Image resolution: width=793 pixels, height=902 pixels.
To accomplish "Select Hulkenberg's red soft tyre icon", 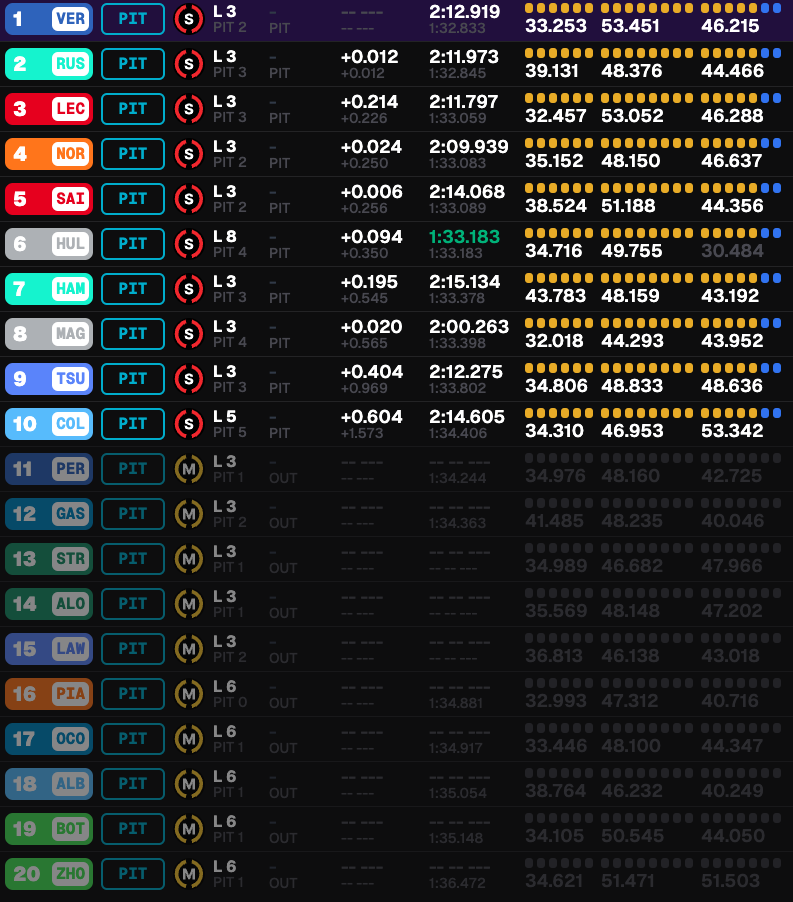I will pos(189,244).
